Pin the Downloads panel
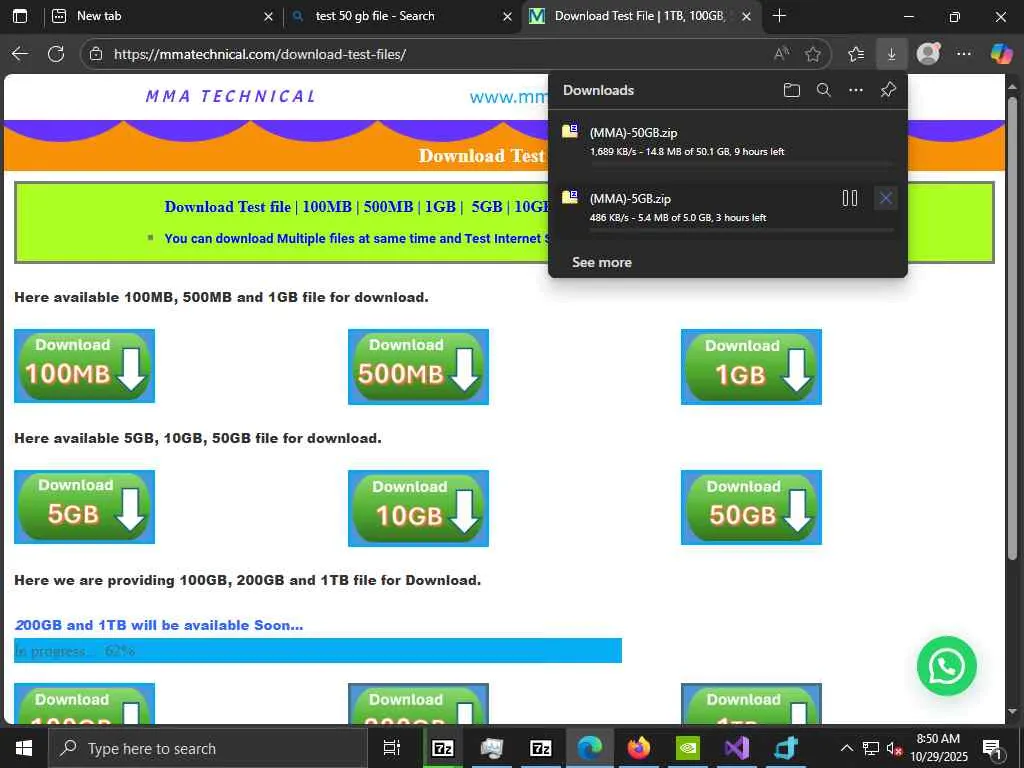 coord(888,90)
